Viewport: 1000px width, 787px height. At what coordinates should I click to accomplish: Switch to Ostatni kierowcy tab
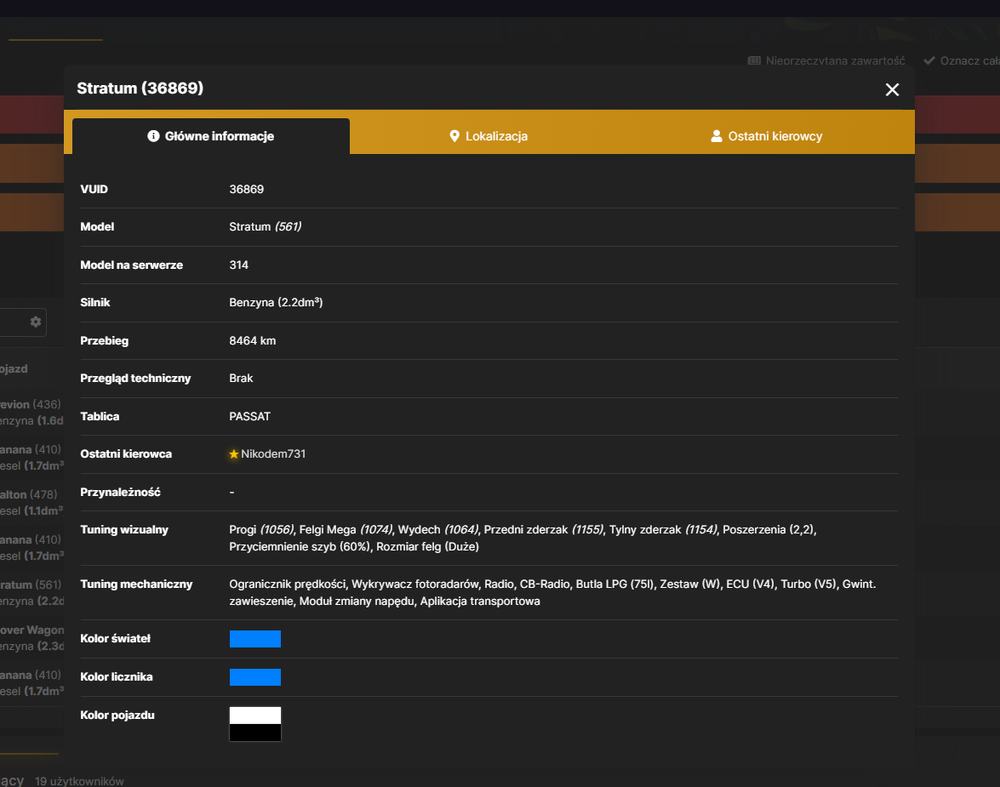[767, 136]
